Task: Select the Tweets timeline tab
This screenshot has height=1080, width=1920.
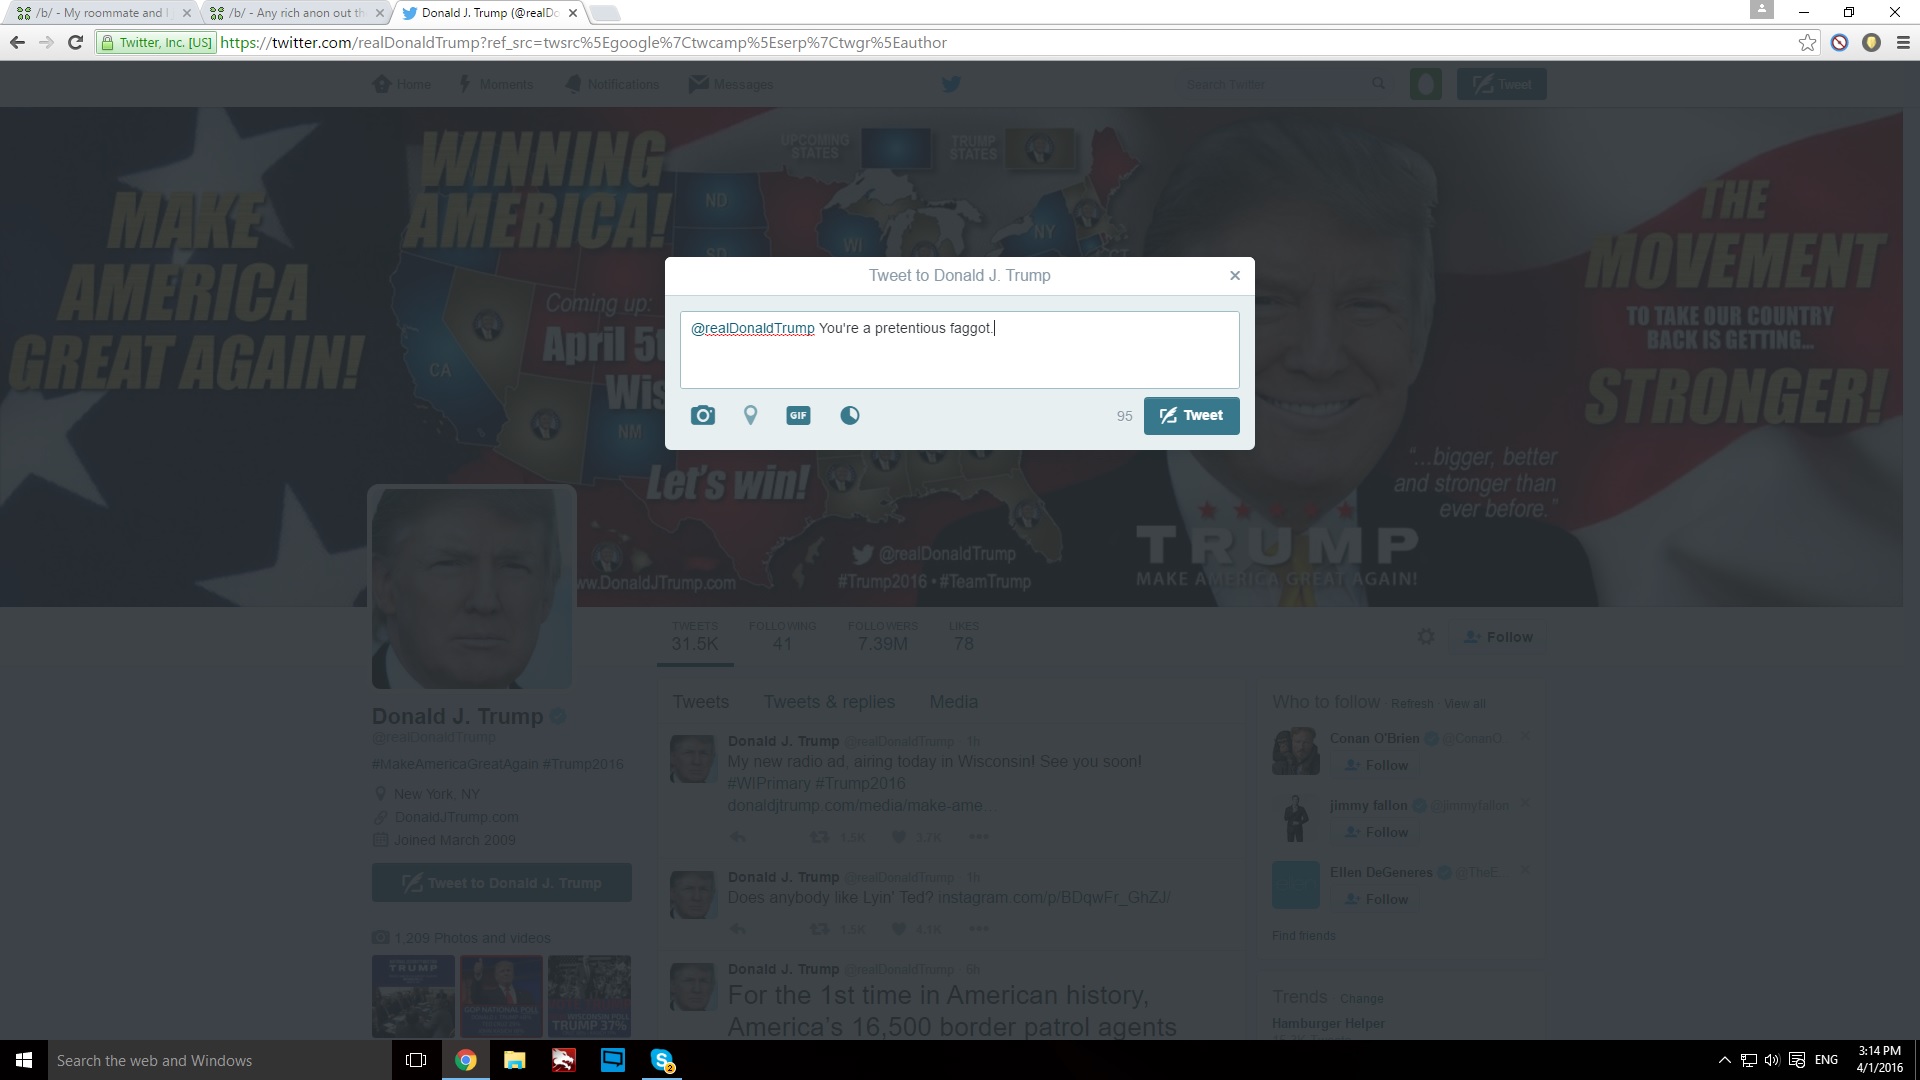Action: pos(701,702)
